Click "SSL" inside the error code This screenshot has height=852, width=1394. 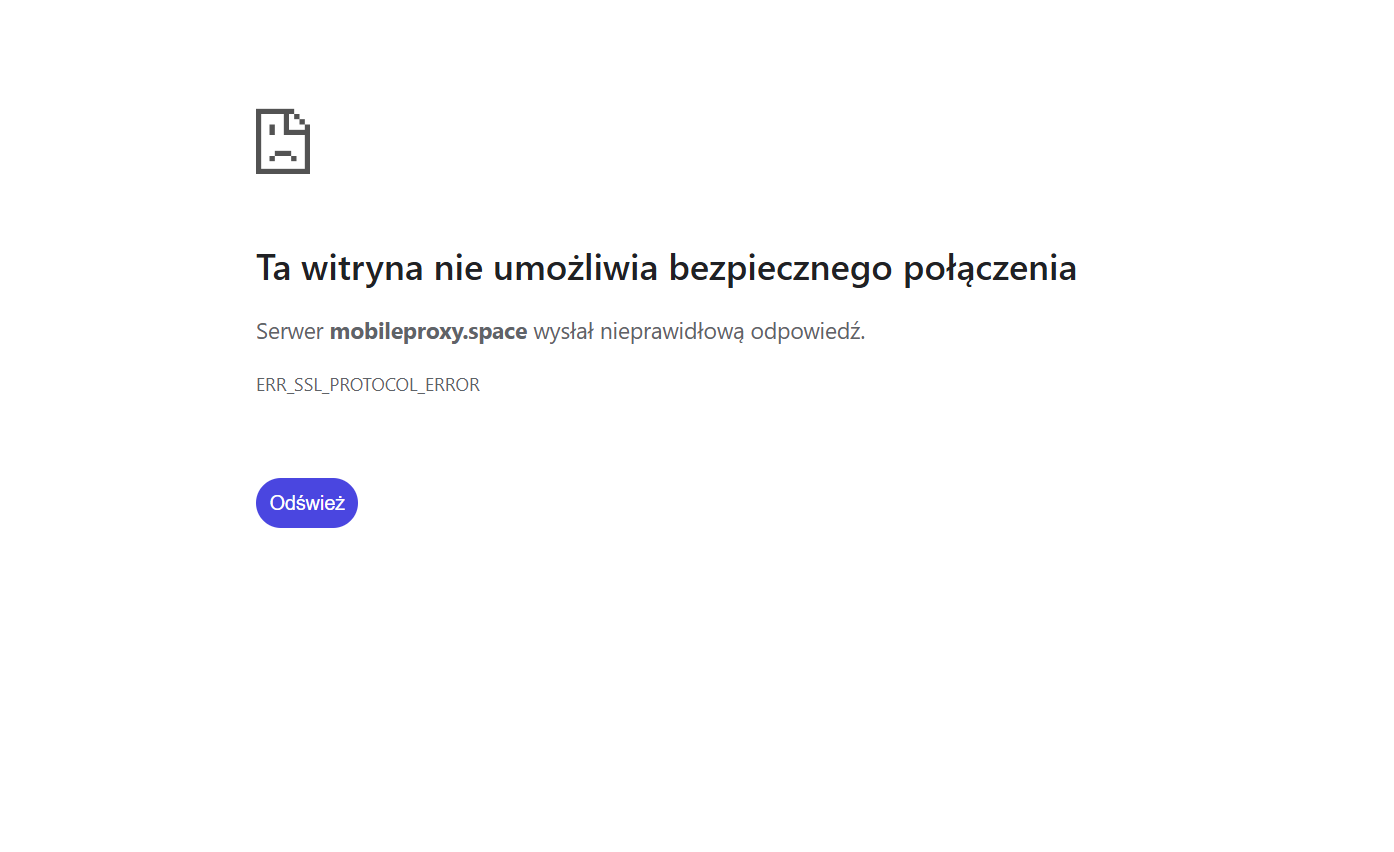[x=308, y=385]
